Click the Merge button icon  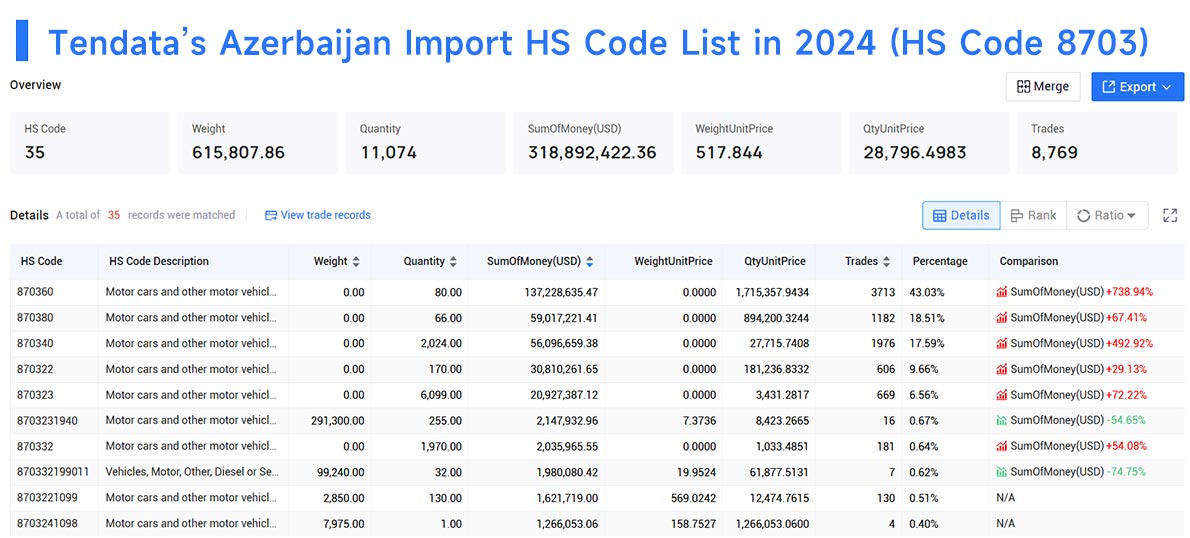[x=1023, y=87]
